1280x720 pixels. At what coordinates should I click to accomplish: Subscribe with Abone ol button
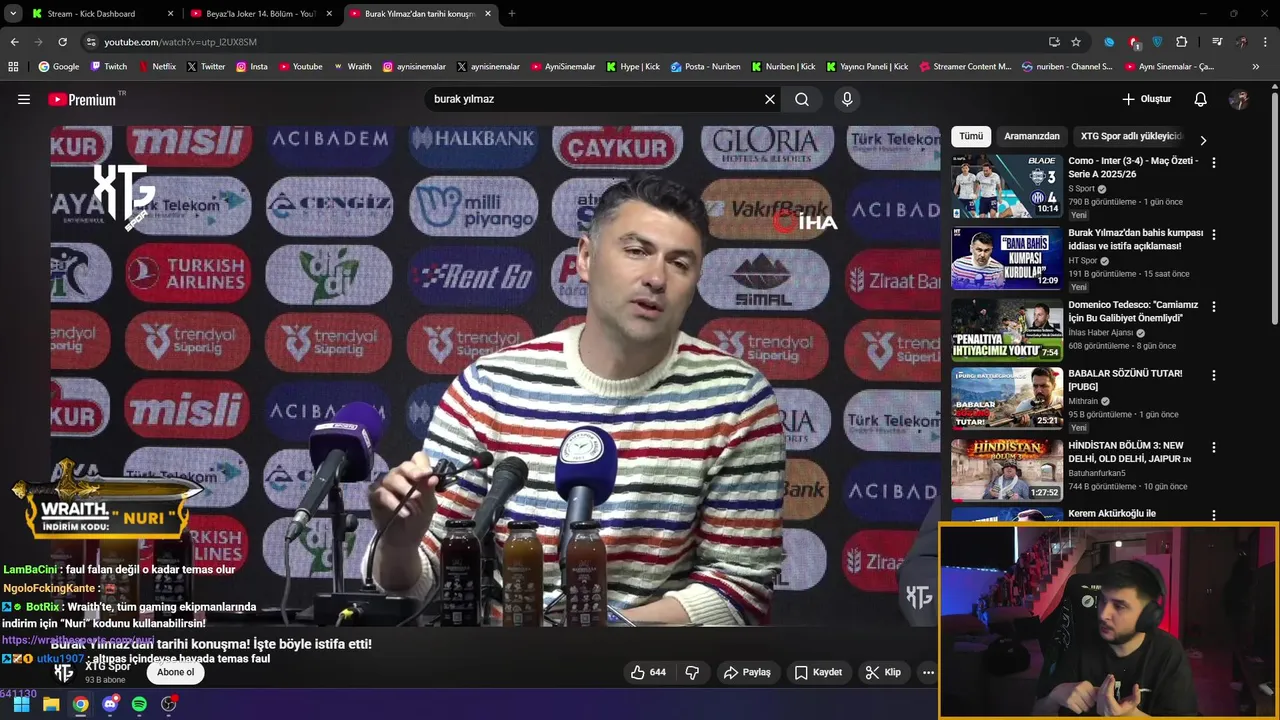click(x=175, y=672)
